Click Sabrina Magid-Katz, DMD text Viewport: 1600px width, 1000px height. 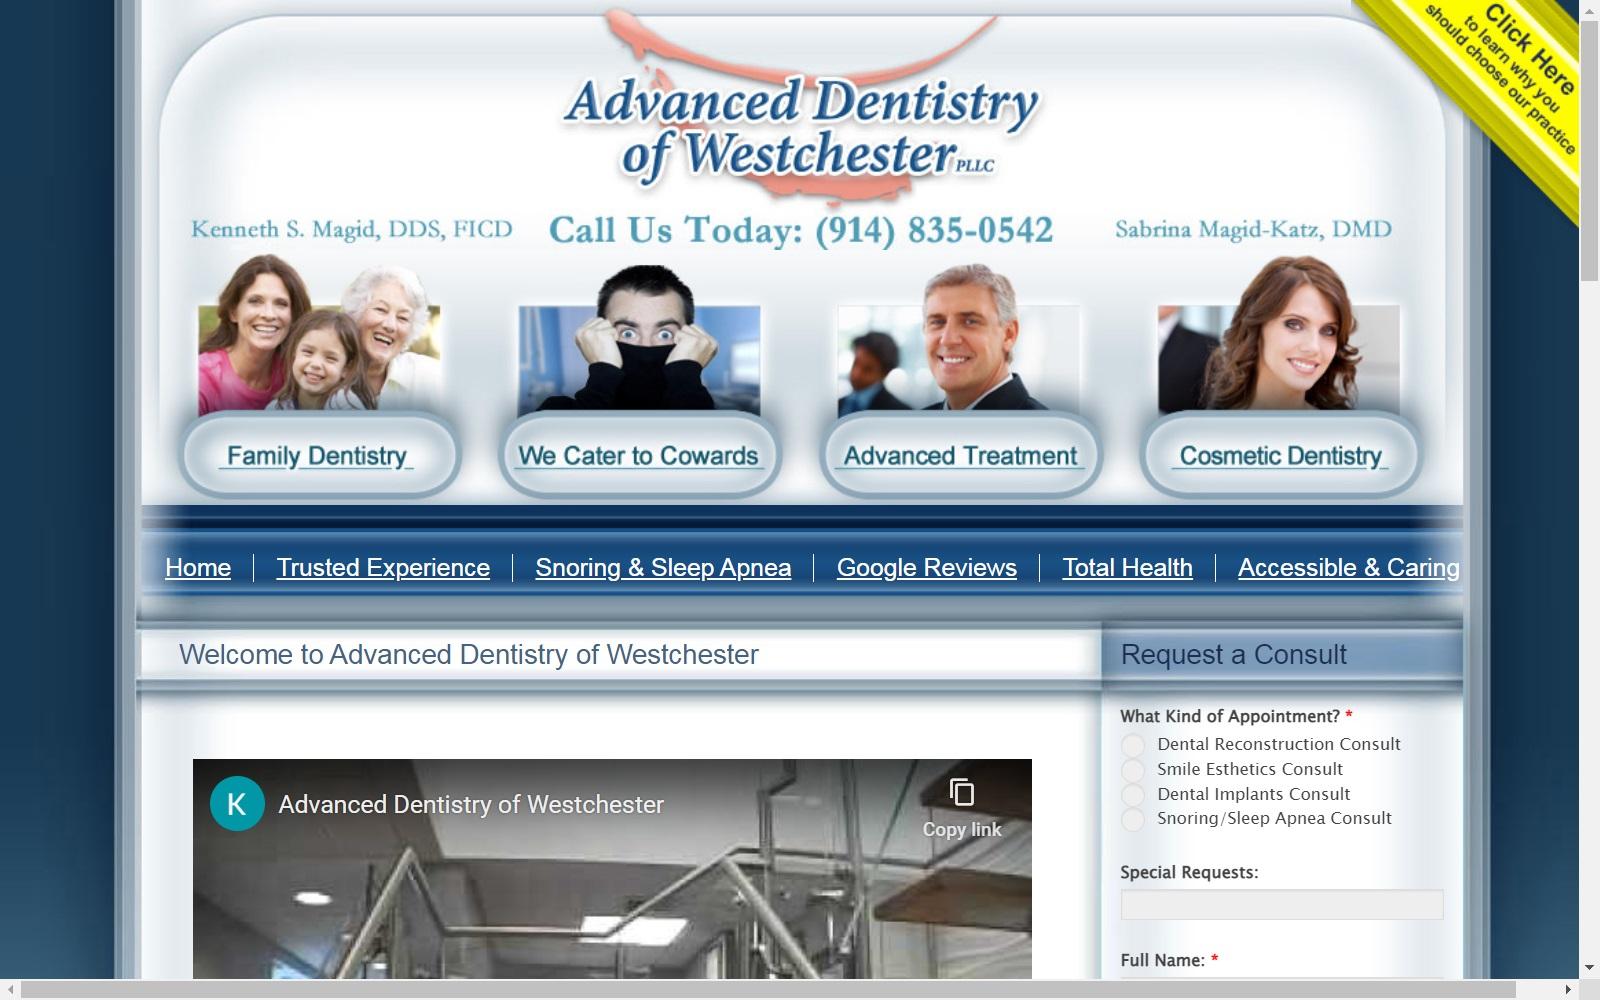tap(1253, 230)
